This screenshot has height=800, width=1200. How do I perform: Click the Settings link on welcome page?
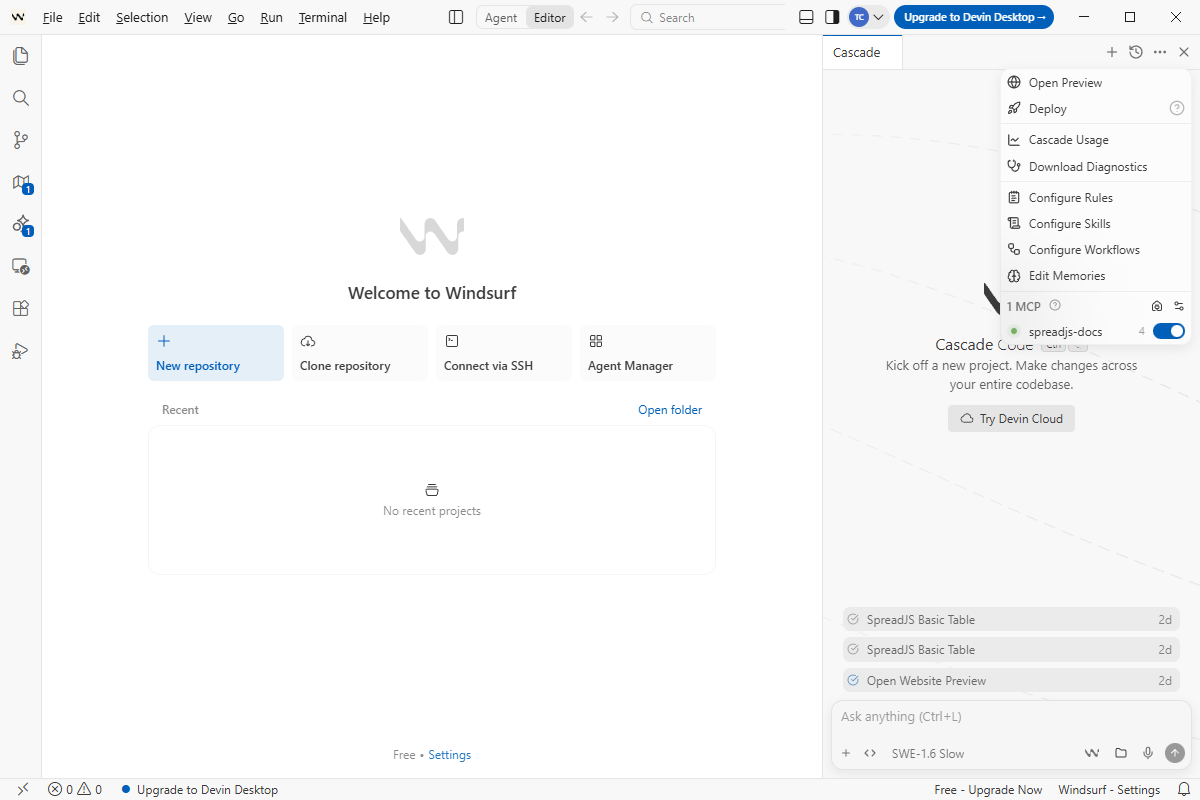(x=450, y=755)
